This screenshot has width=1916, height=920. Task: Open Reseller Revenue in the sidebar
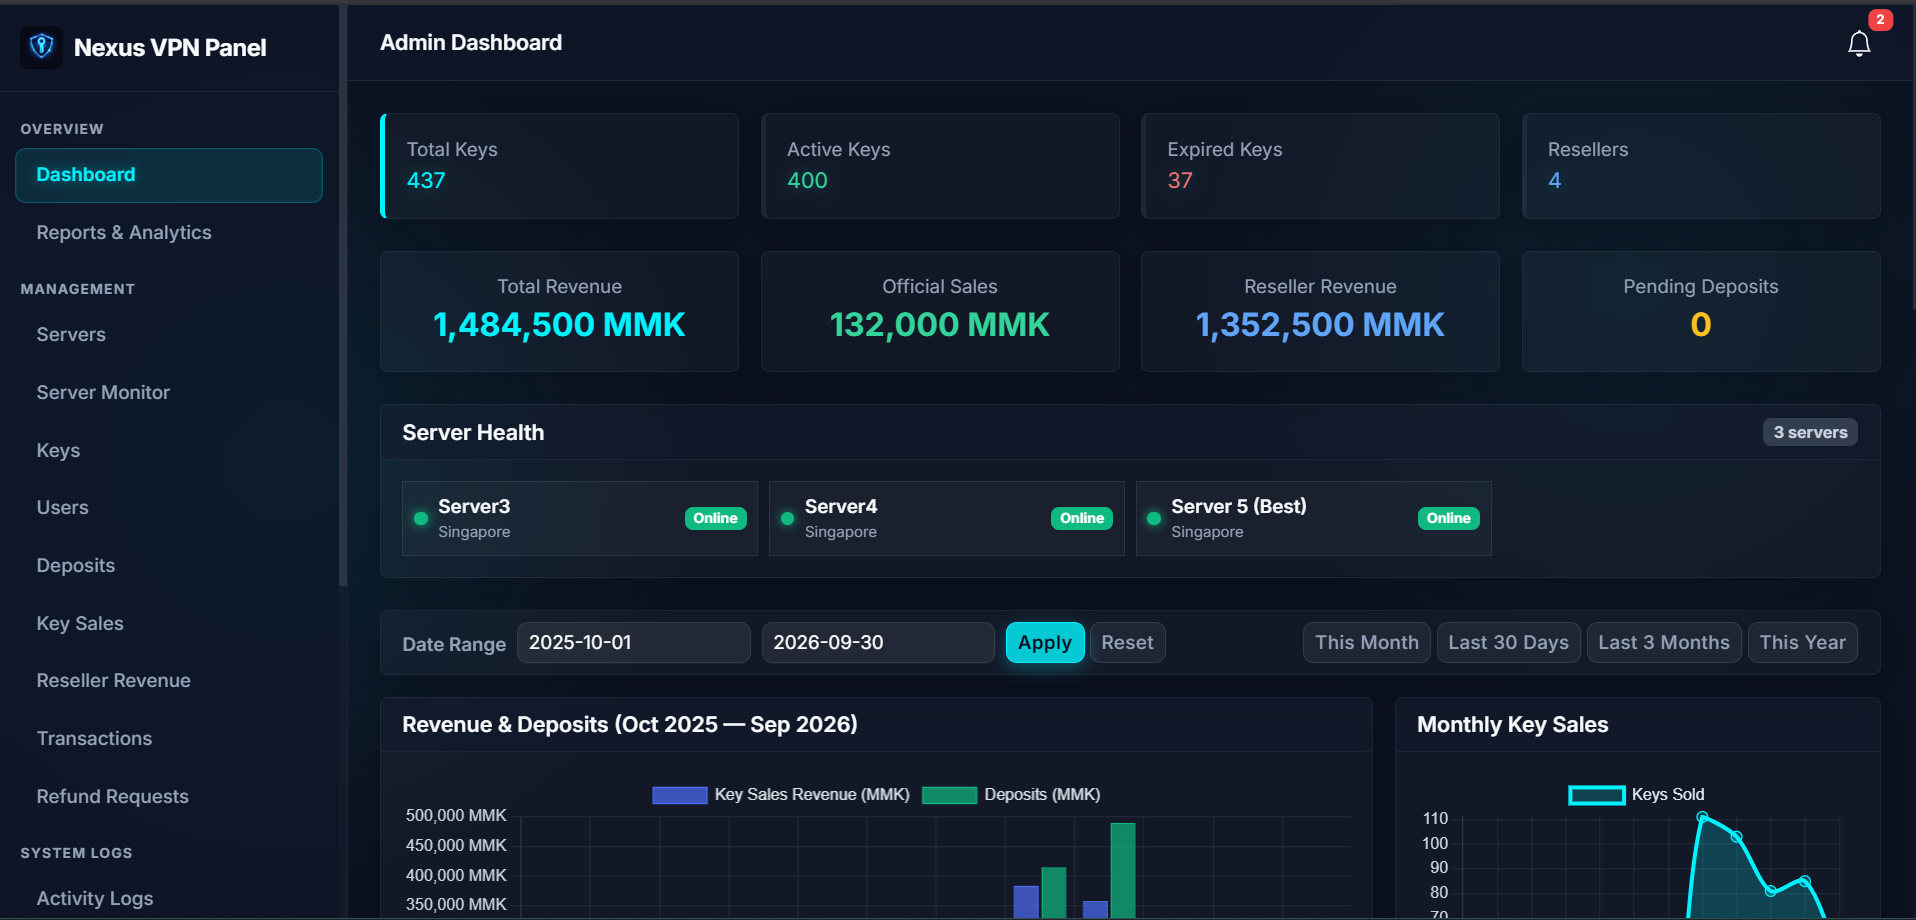[x=113, y=681]
